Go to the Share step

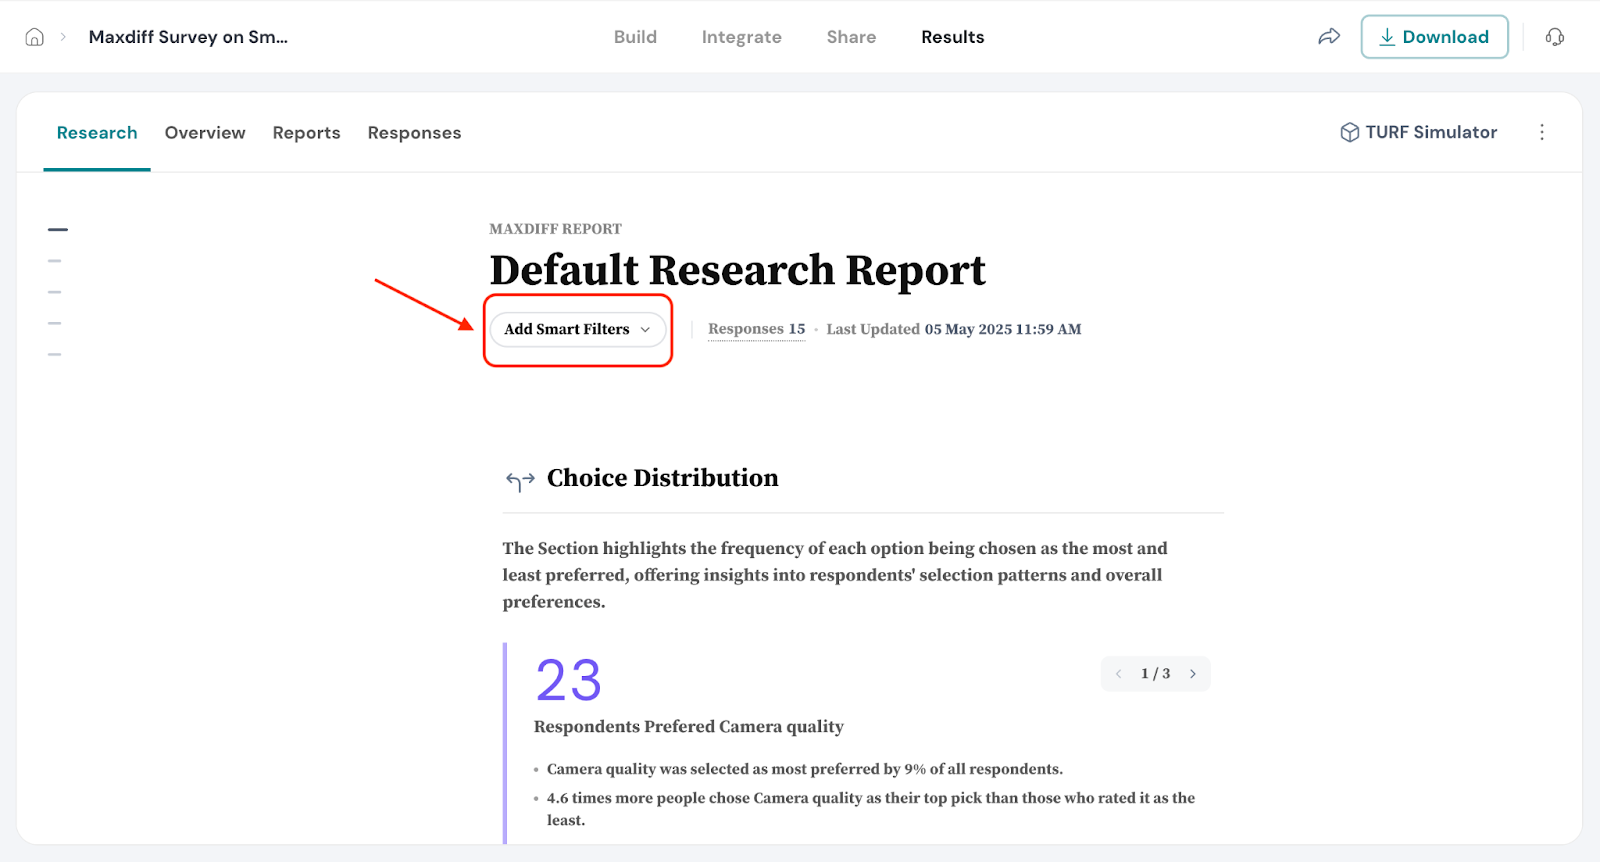point(851,37)
